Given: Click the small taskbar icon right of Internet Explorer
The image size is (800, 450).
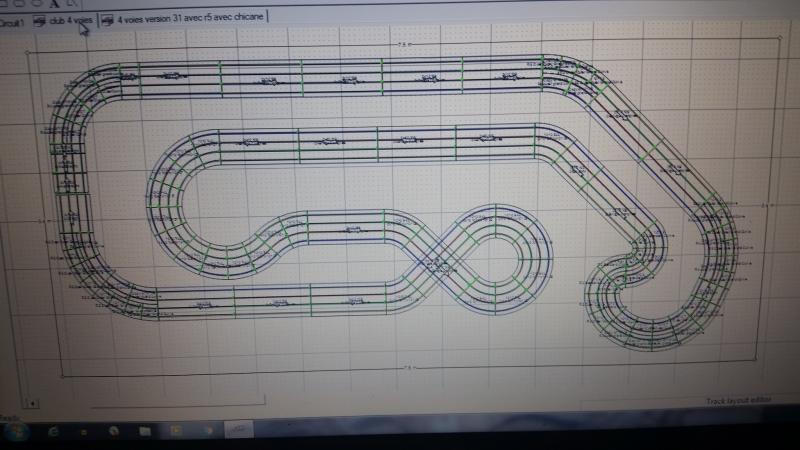Looking at the screenshot, I should 82,431.
